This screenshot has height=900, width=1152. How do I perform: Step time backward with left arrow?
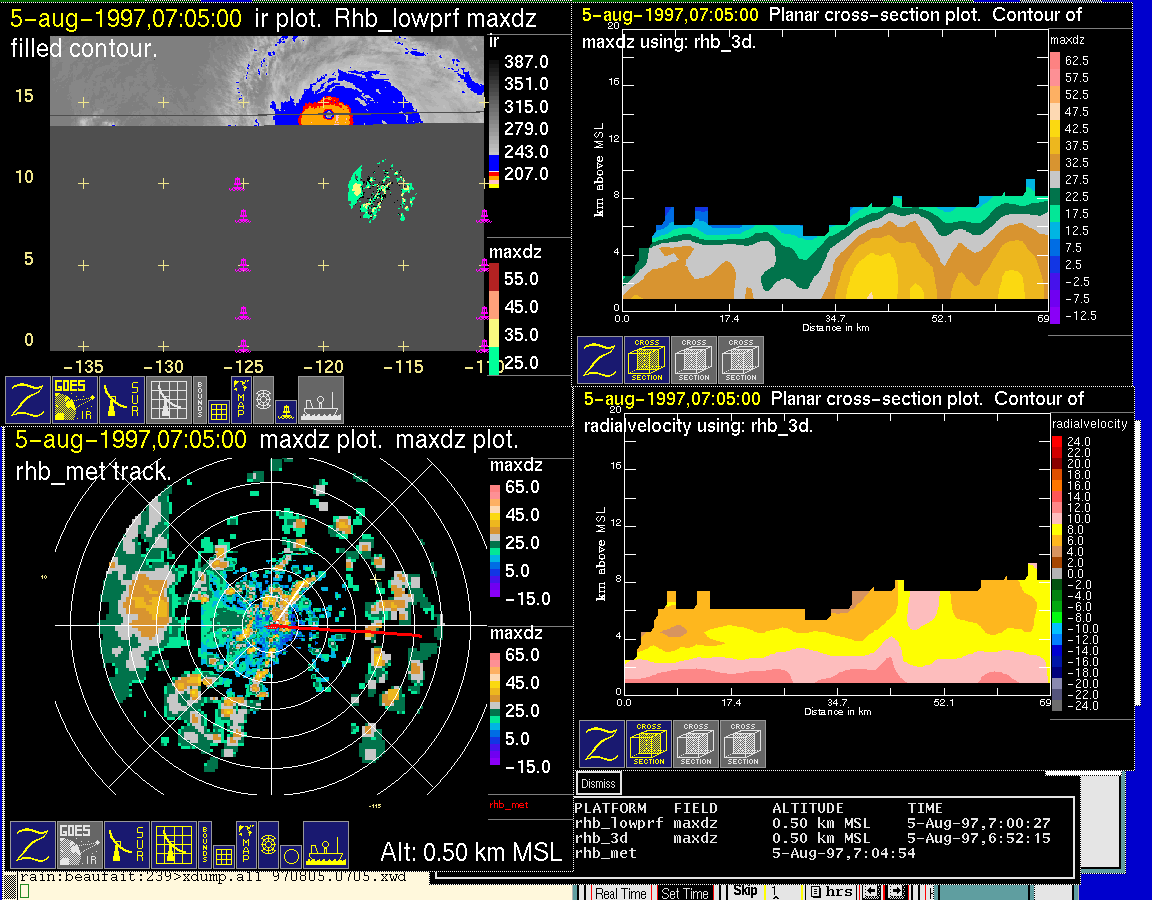pyautogui.click(x=872, y=892)
